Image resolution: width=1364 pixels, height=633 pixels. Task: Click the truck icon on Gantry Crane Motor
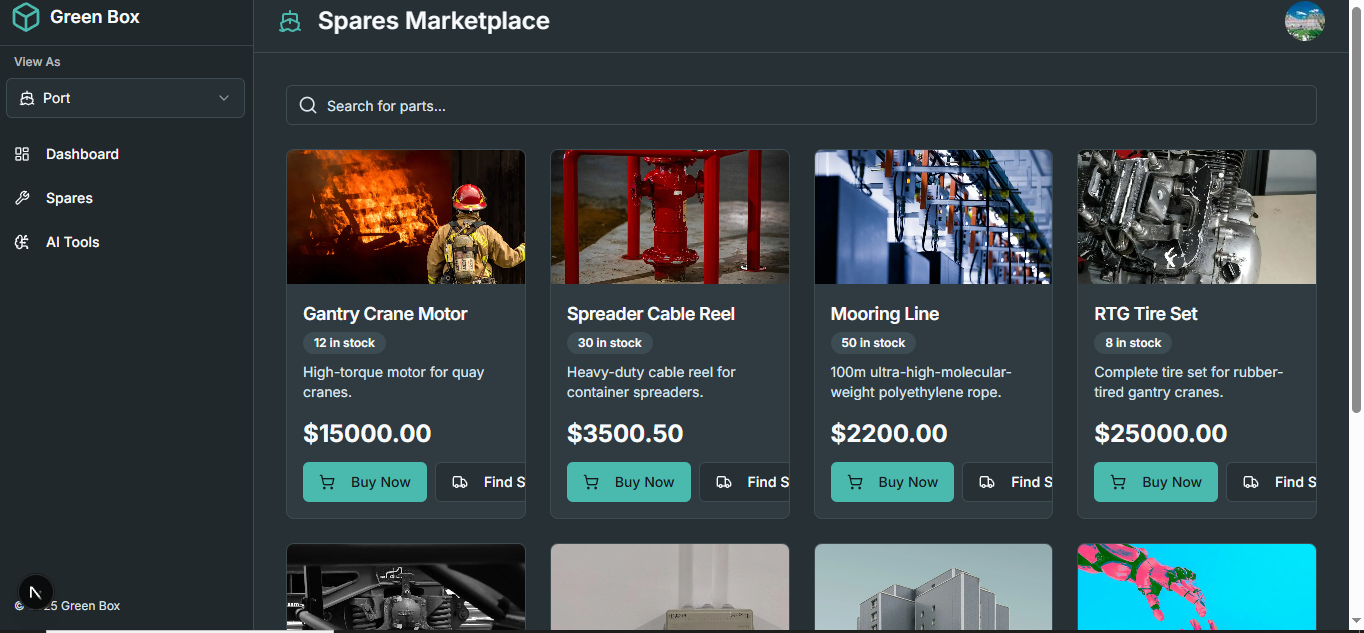[460, 482]
